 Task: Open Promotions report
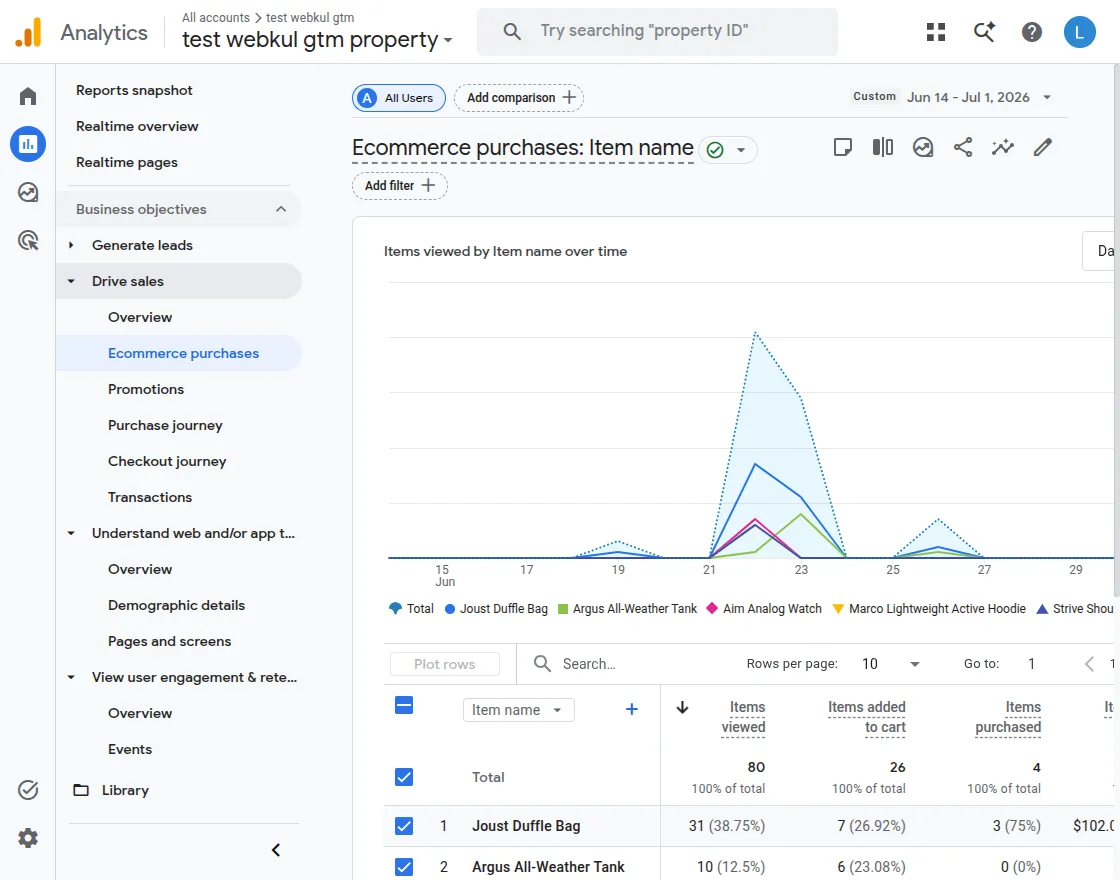[x=146, y=389]
